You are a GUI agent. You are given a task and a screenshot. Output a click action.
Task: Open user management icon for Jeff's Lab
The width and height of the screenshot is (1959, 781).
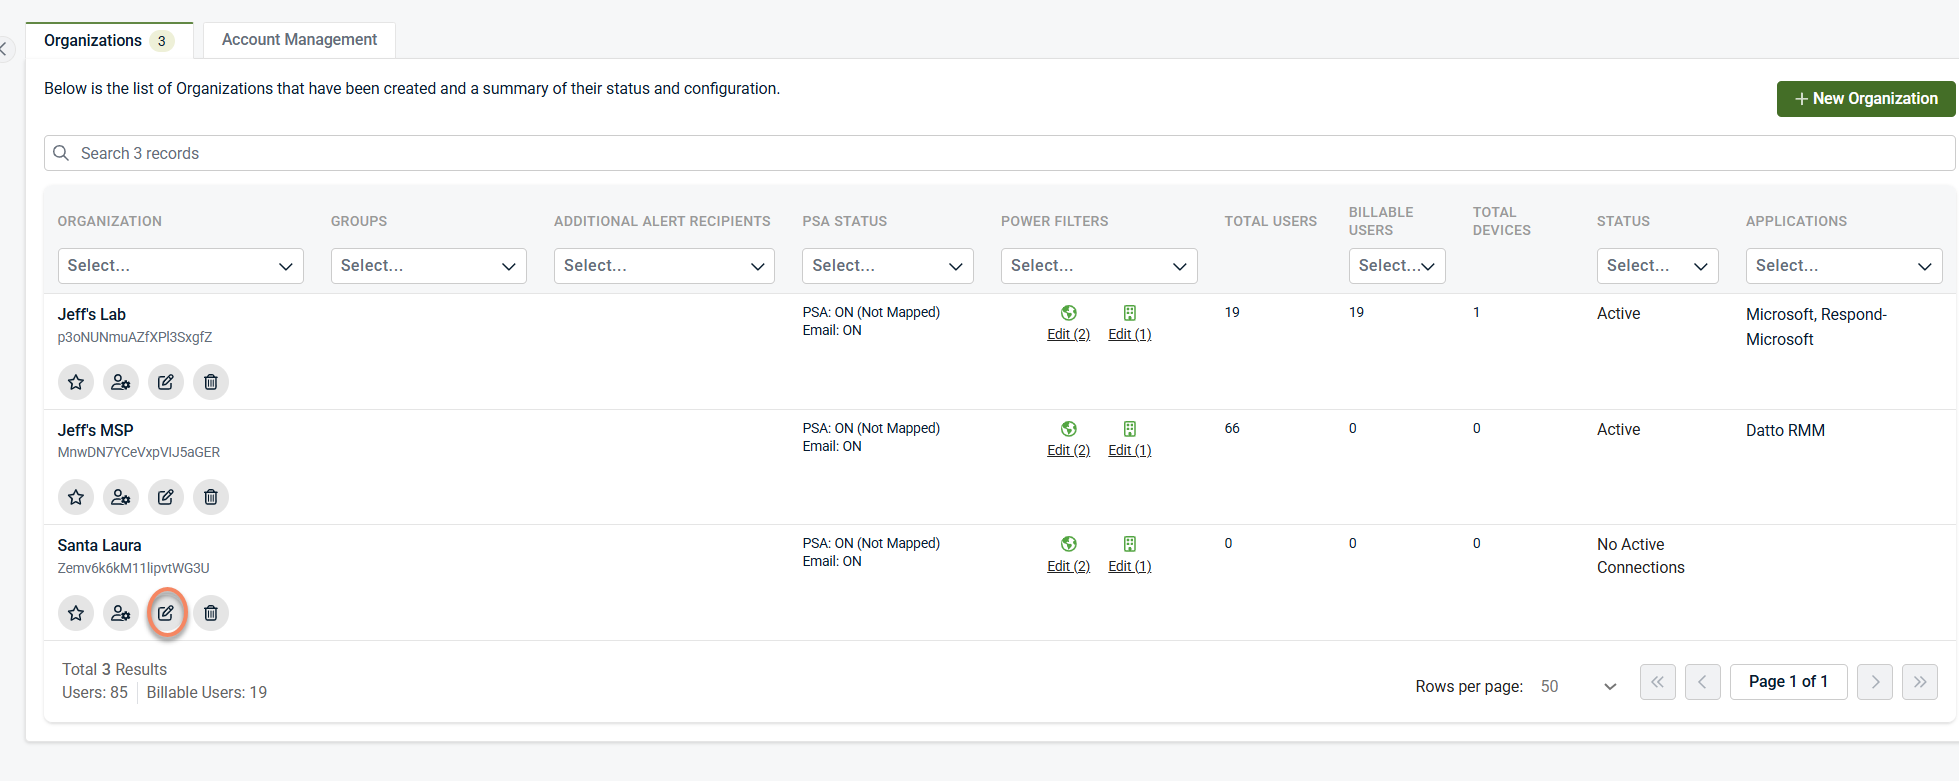point(121,382)
